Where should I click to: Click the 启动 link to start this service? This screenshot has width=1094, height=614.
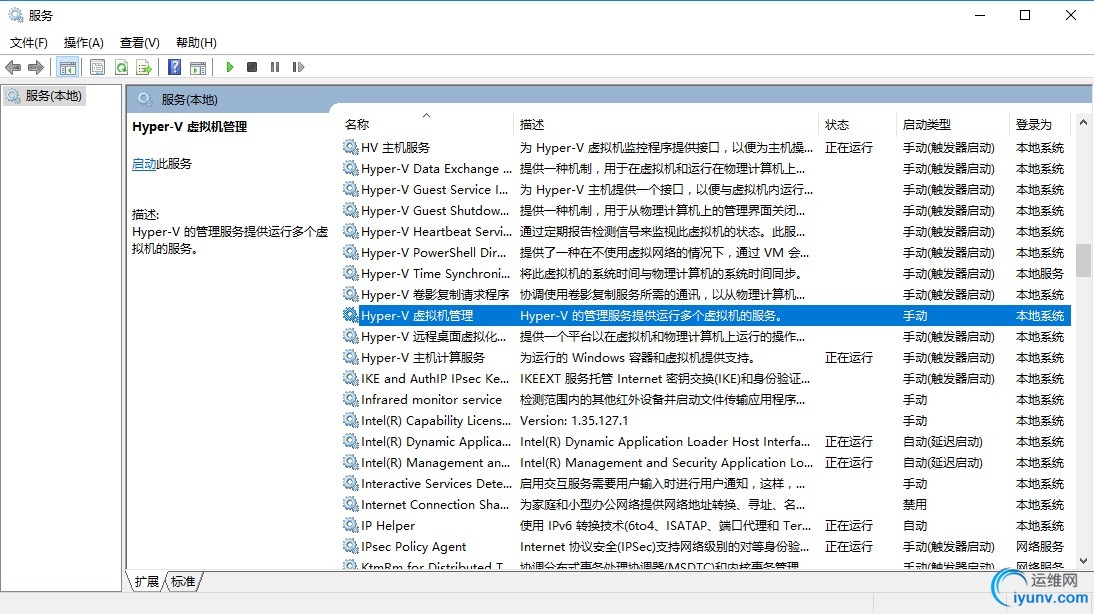144,164
